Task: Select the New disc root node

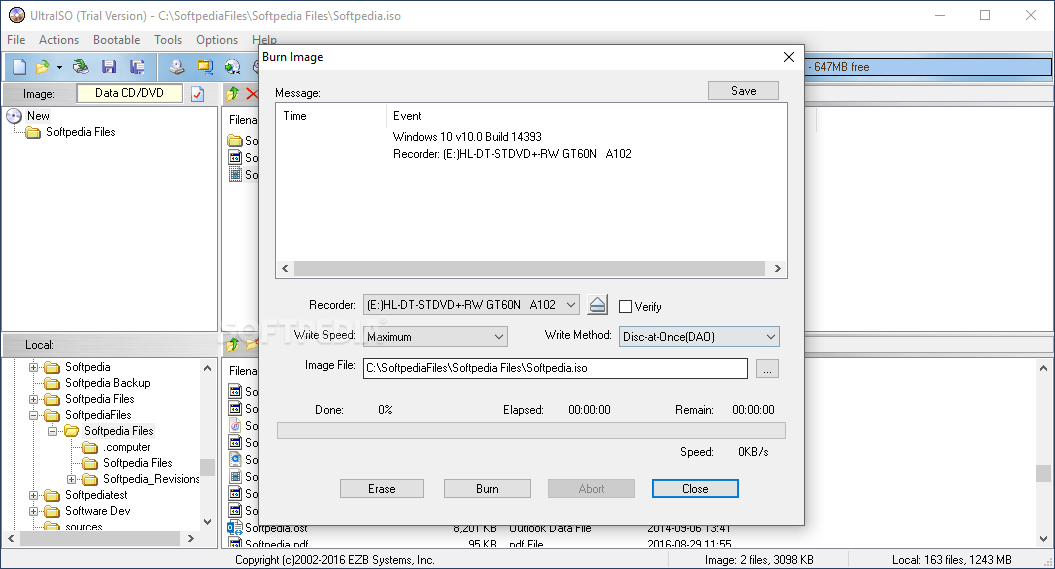Action: point(38,116)
